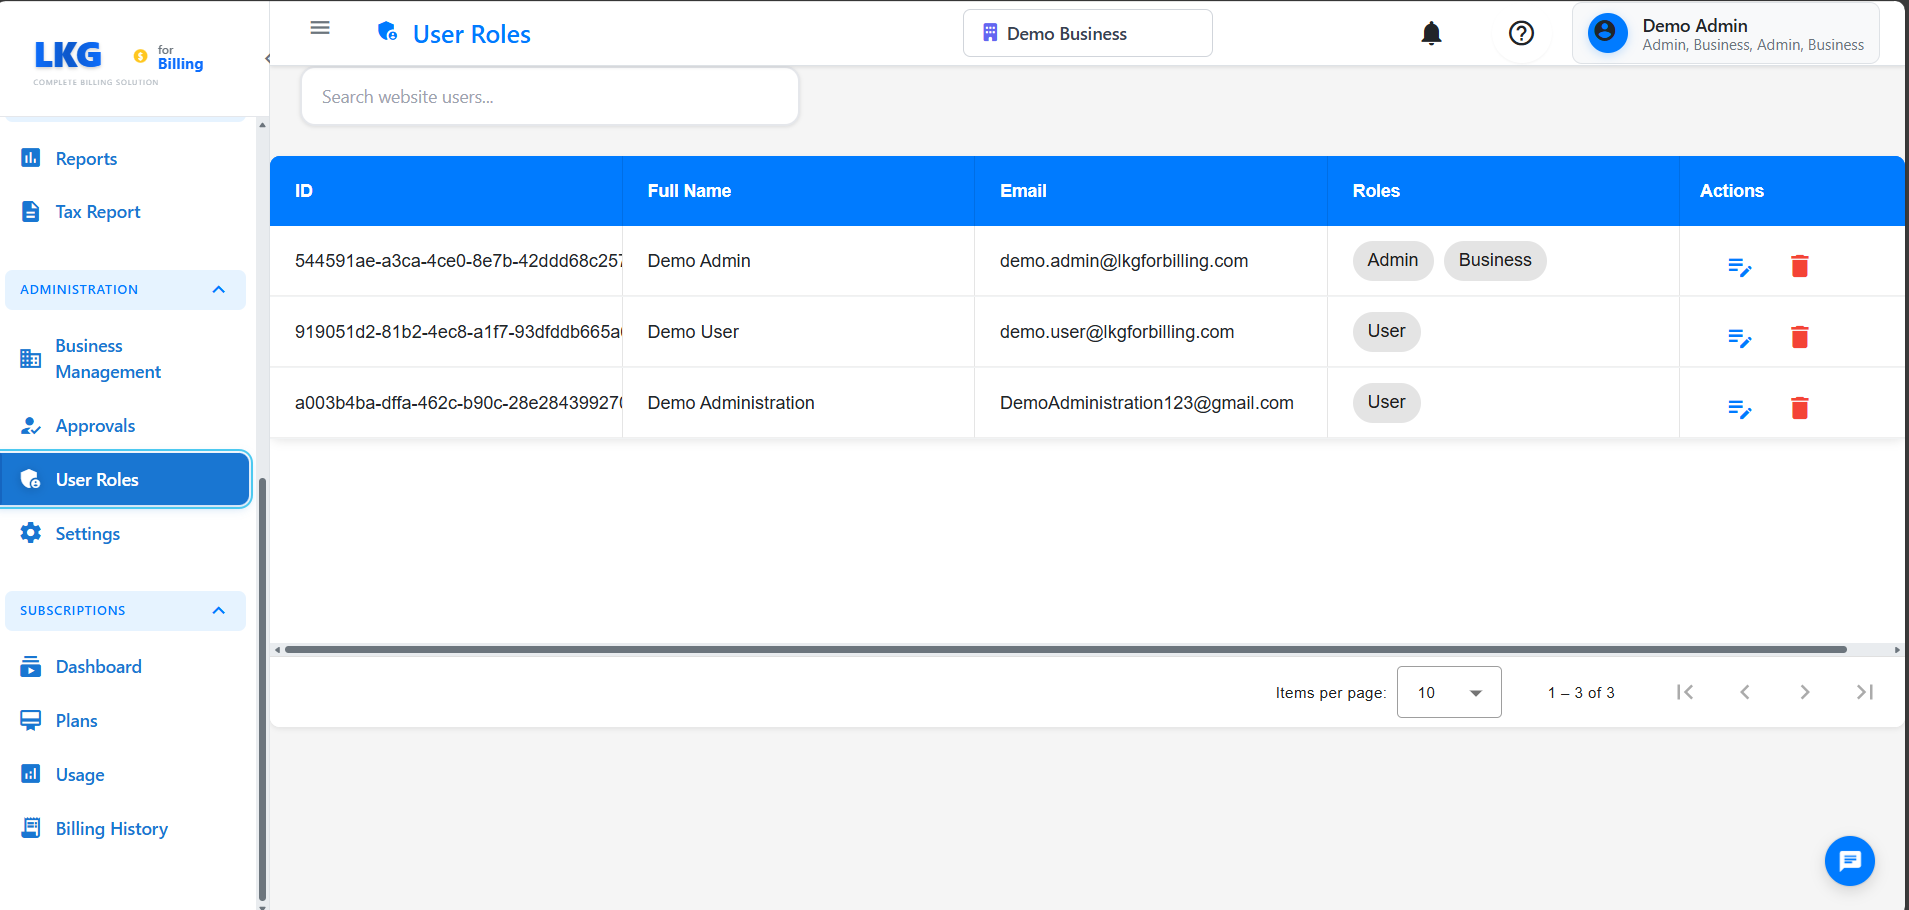Click the help question mark icon
The height and width of the screenshot is (910, 1909).
(1521, 33)
